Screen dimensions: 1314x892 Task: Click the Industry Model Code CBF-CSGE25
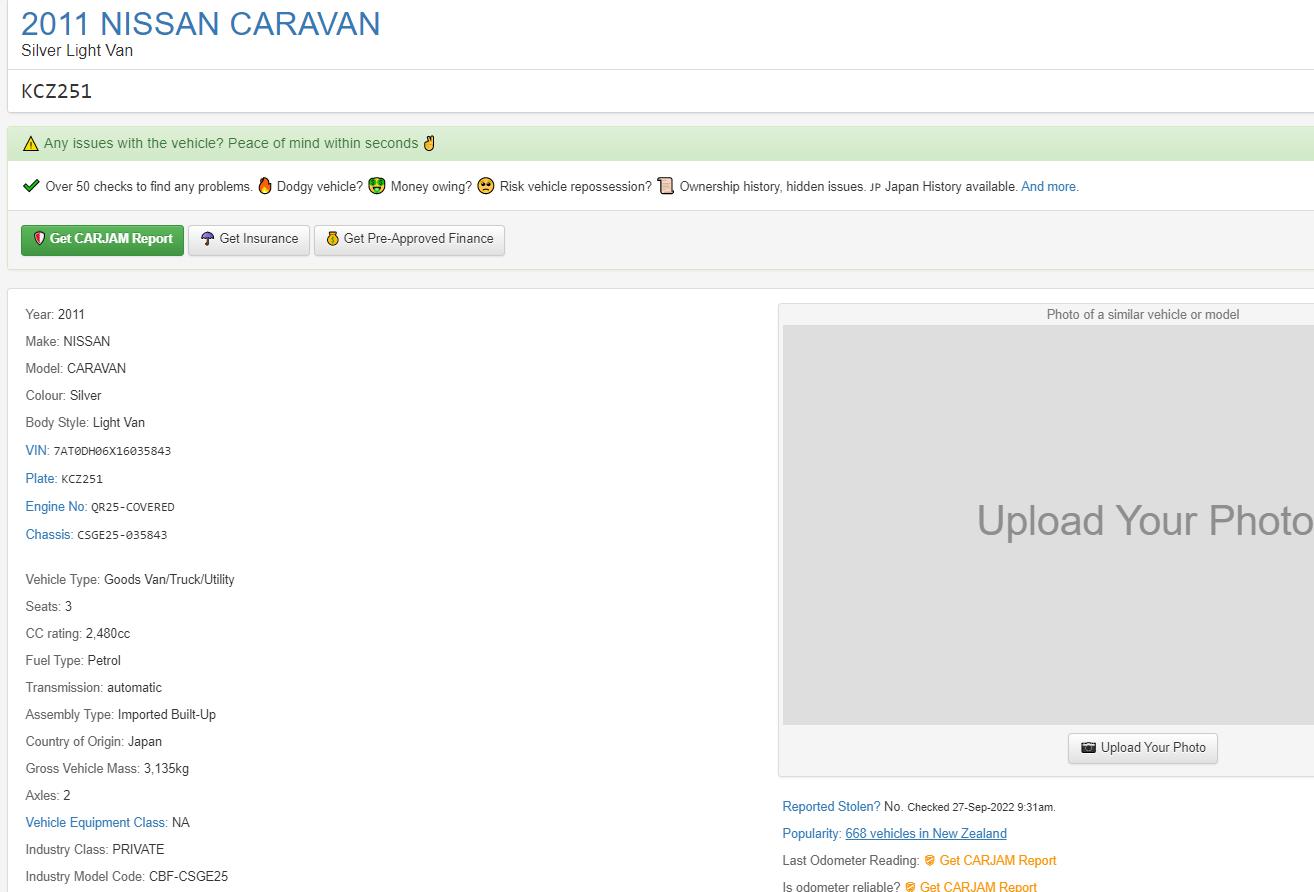point(189,877)
